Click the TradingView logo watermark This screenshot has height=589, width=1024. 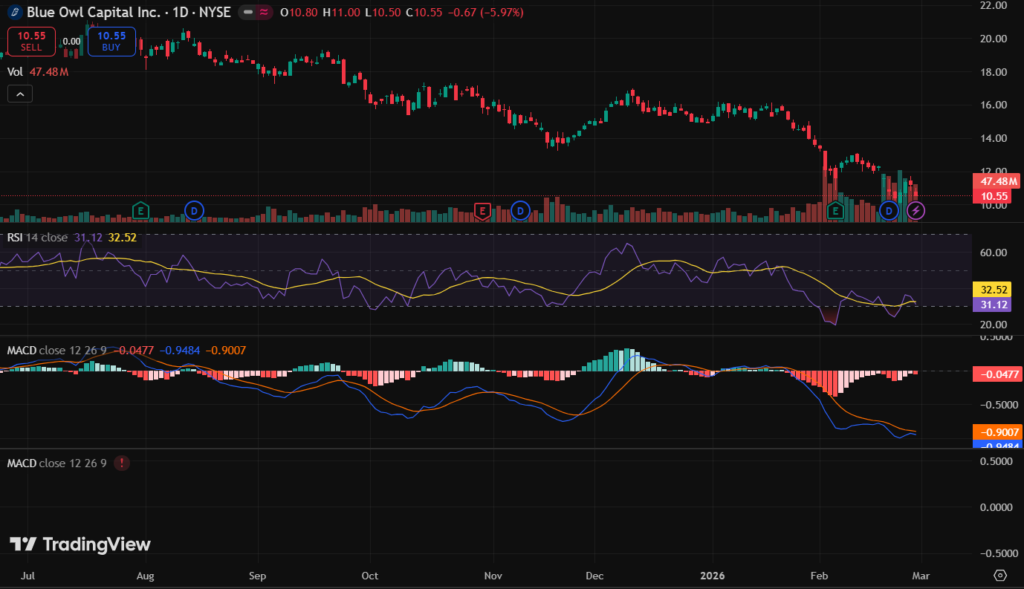click(80, 544)
